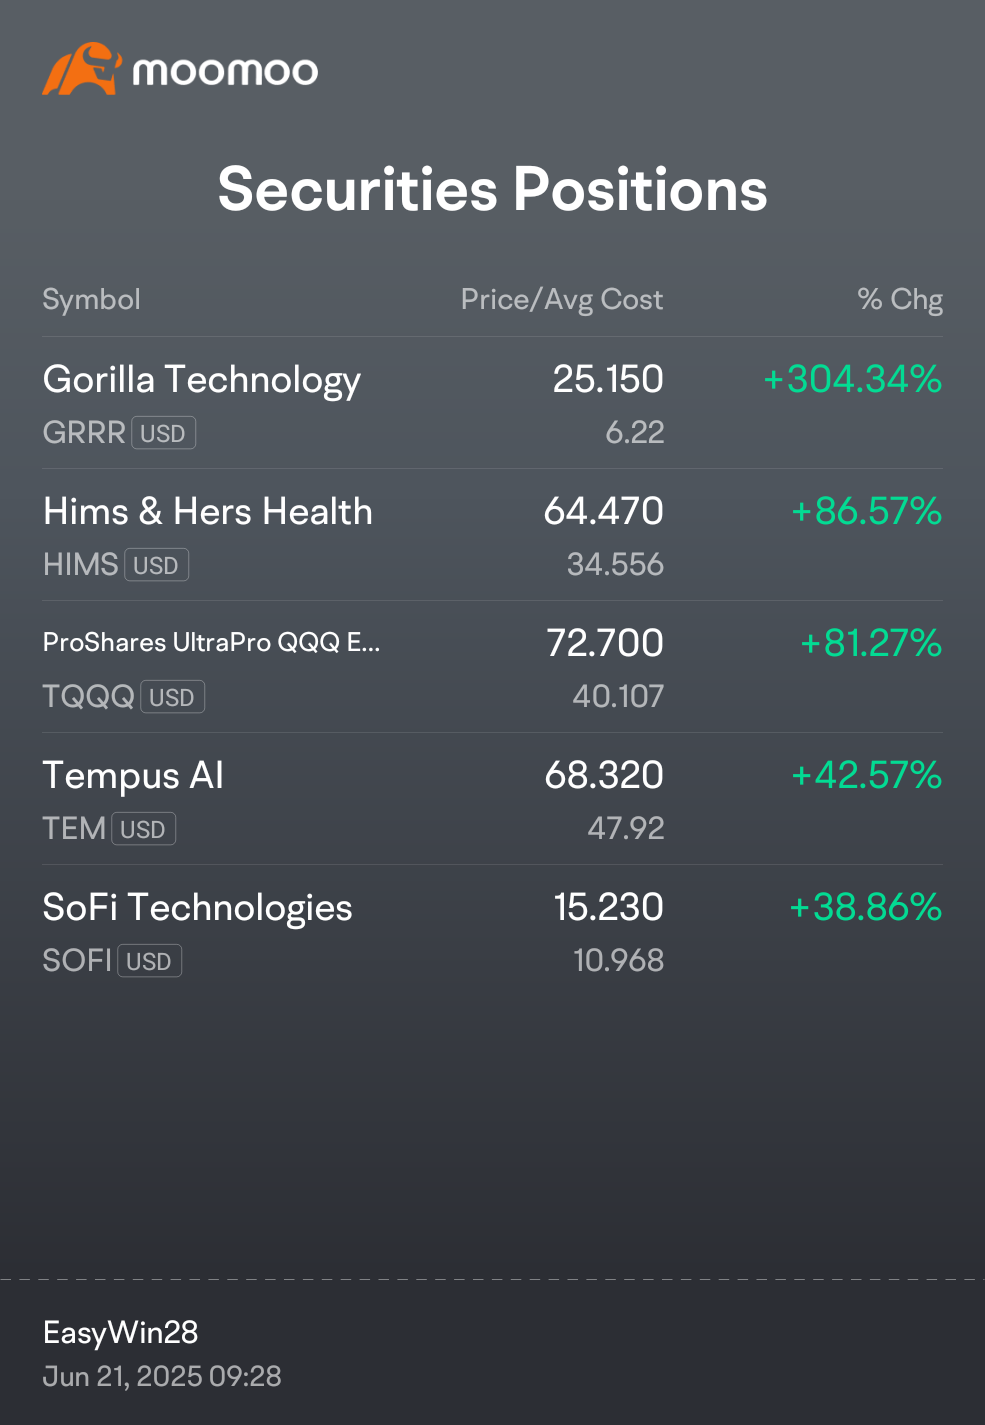Select the USD badge next to GRRR
Image resolution: width=985 pixels, height=1425 pixels.
[163, 433]
